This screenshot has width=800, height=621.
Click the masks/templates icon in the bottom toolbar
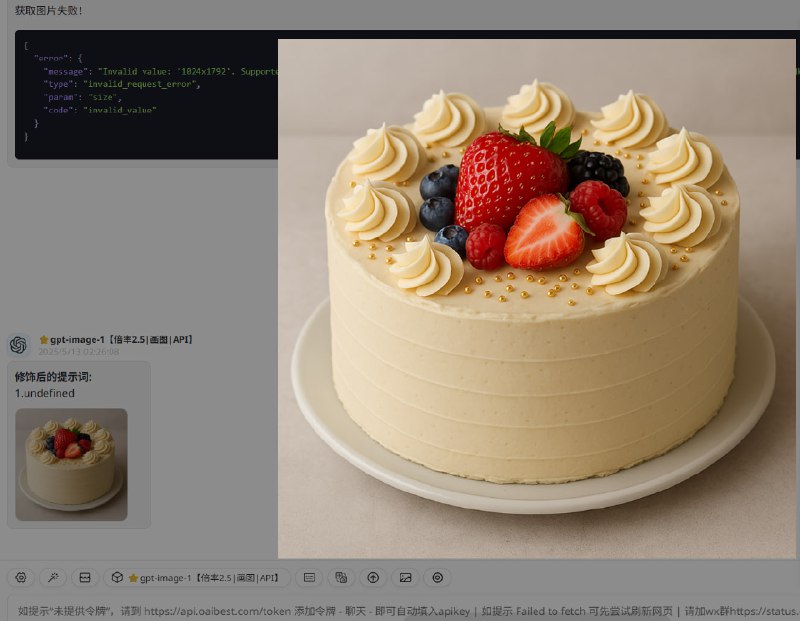[x=340, y=578]
